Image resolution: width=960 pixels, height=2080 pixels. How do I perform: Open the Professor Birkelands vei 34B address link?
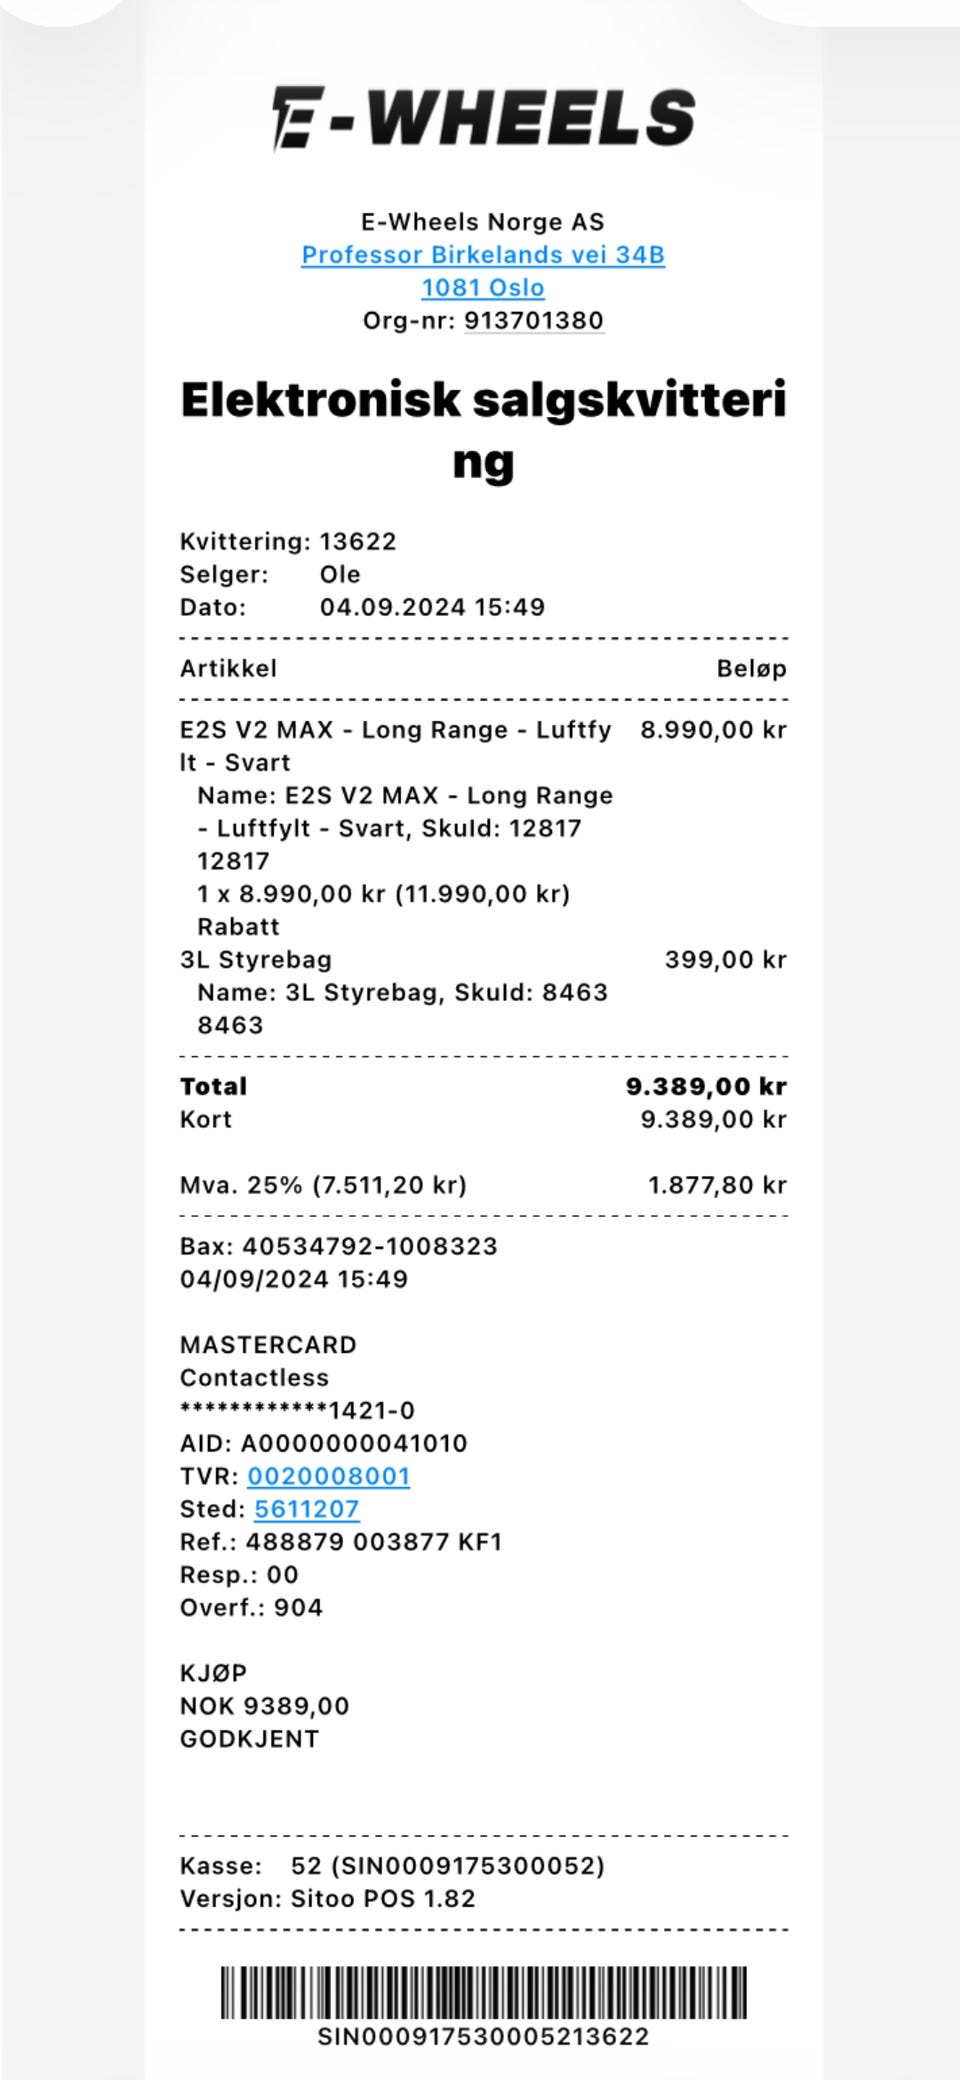tap(483, 255)
